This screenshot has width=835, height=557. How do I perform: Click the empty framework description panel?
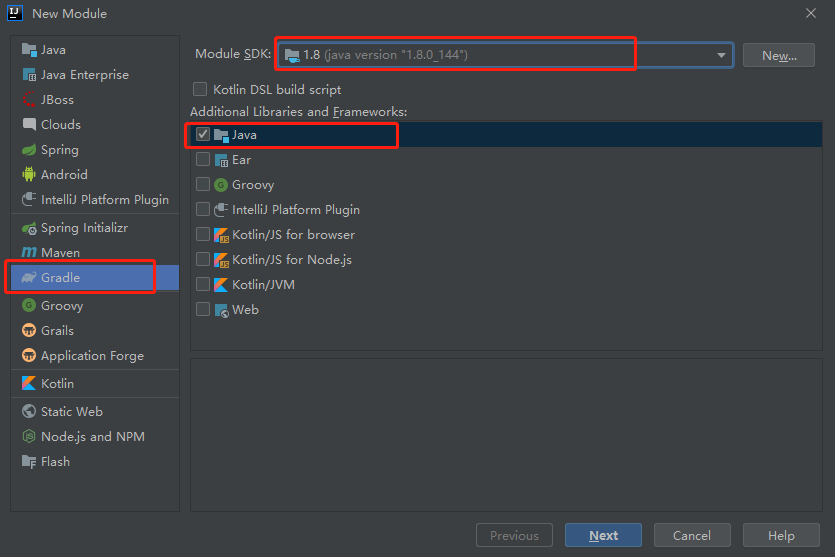(x=506, y=435)
